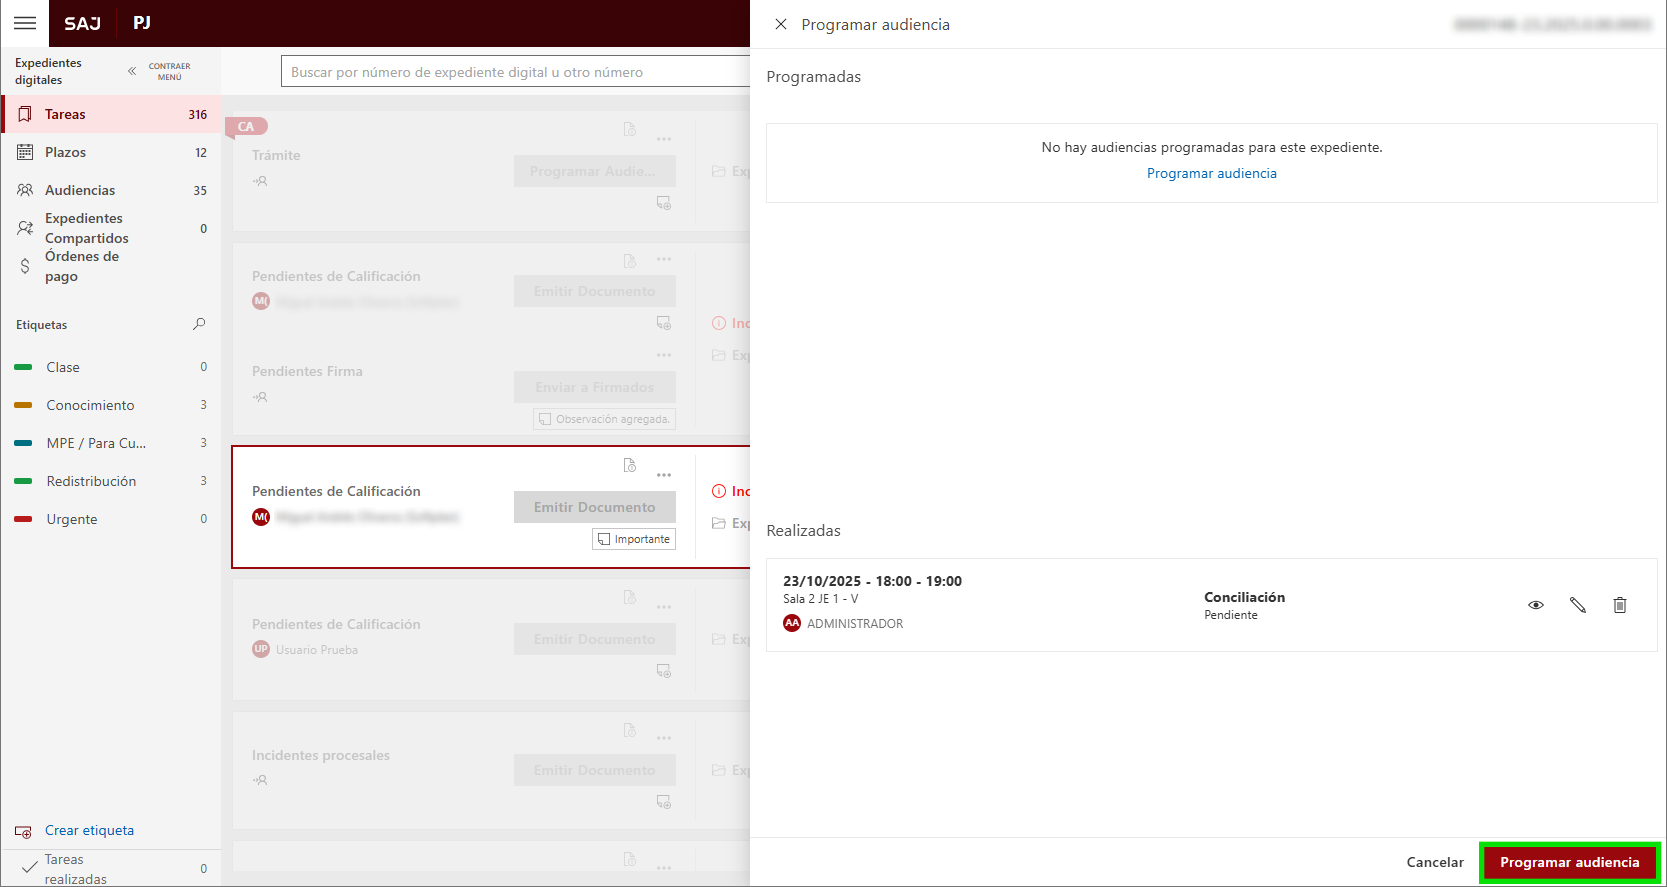Search labels using Etiquetas magnifier icon

tap(199, 324)
